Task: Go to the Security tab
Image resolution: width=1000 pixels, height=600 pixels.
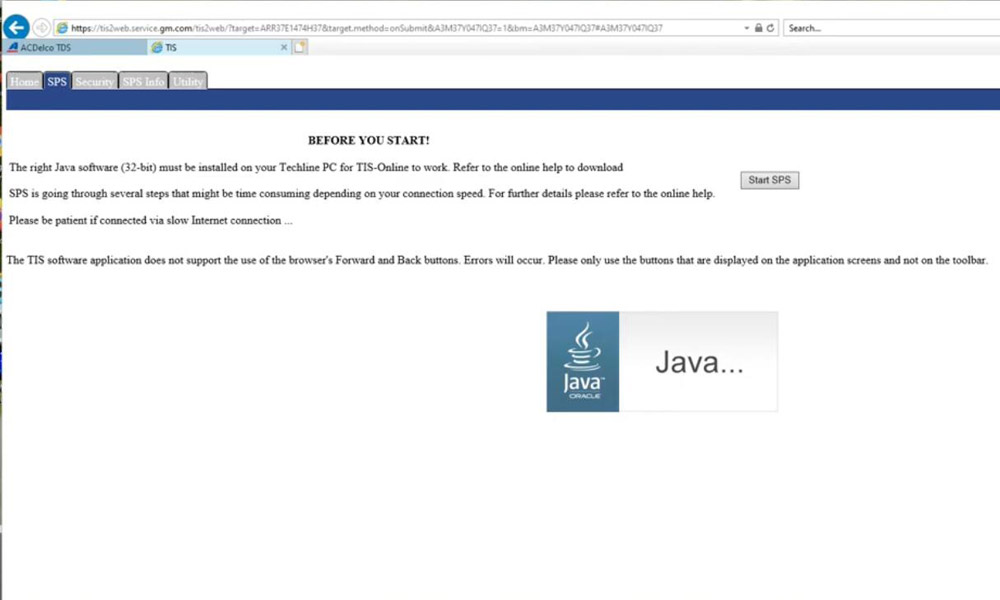Action: tap(94, 82)
